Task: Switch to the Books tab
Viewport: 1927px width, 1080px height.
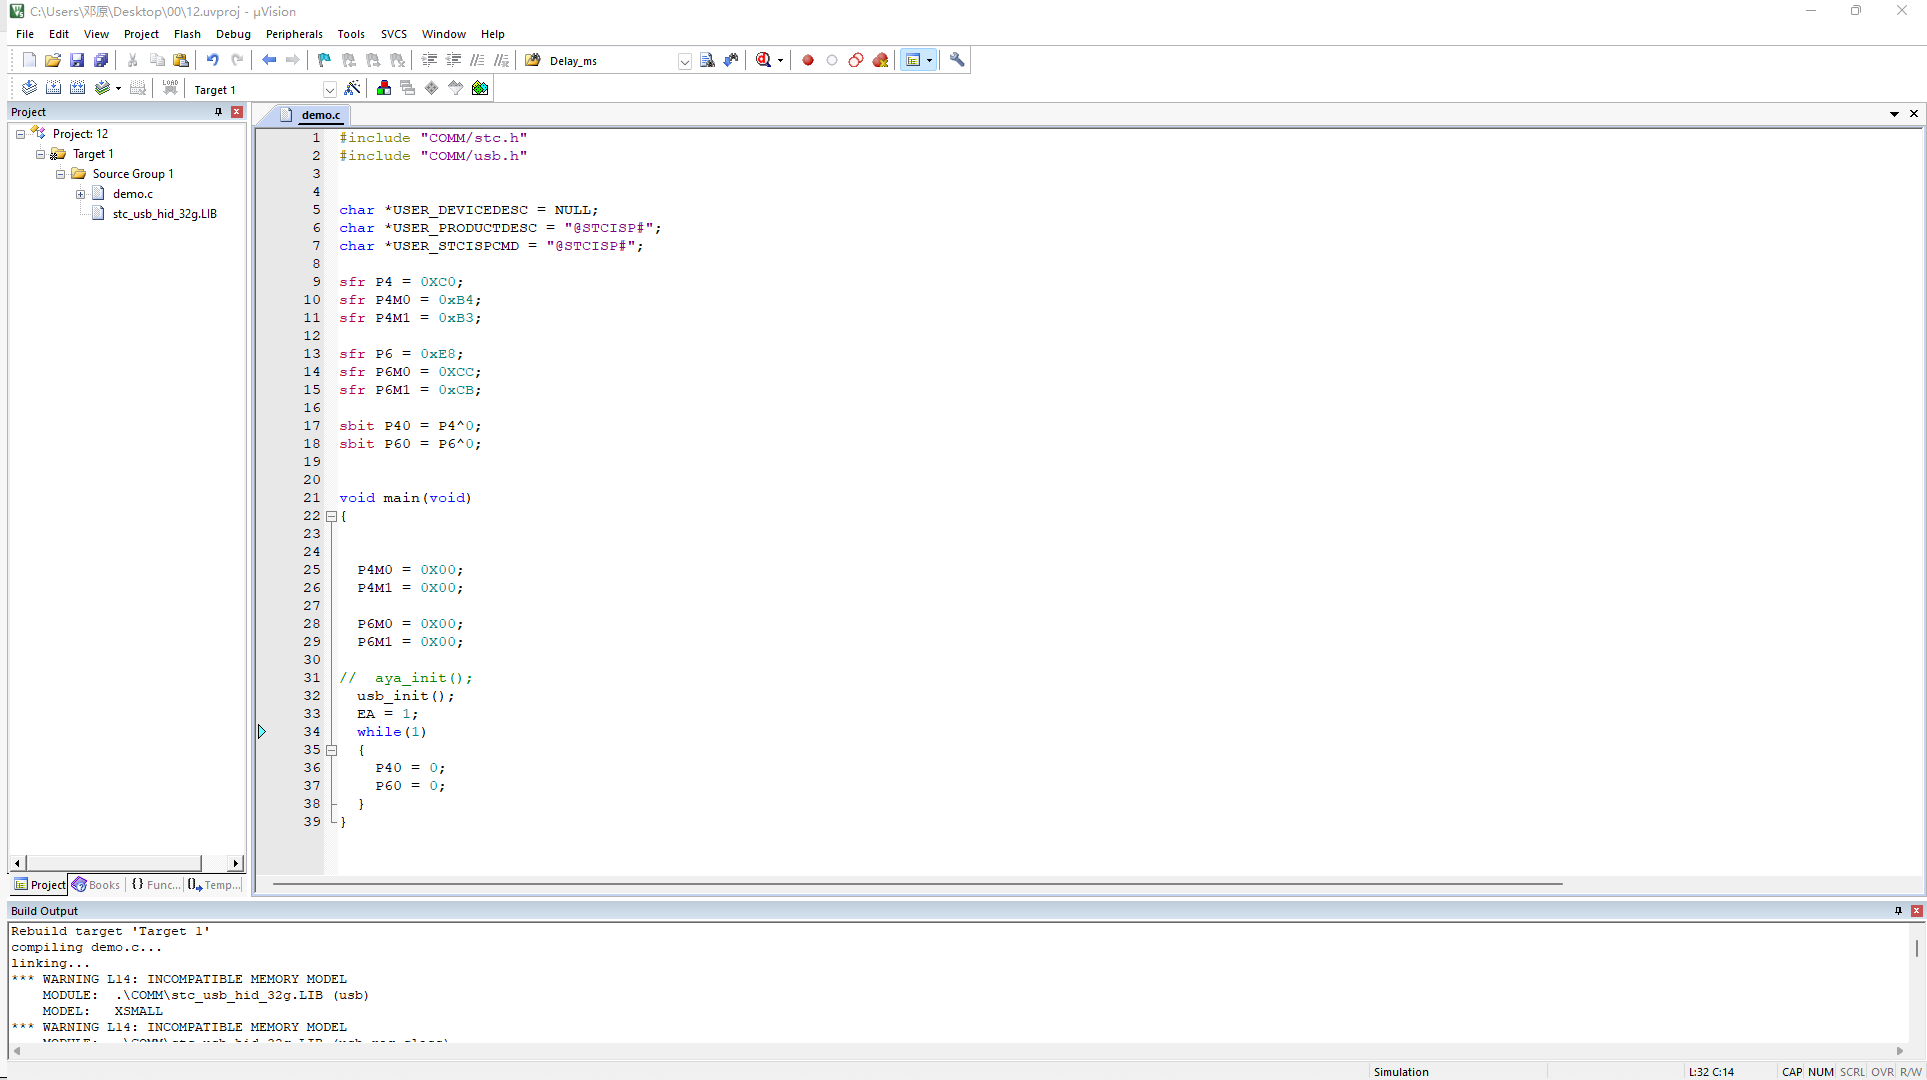Action: point(96,885)
